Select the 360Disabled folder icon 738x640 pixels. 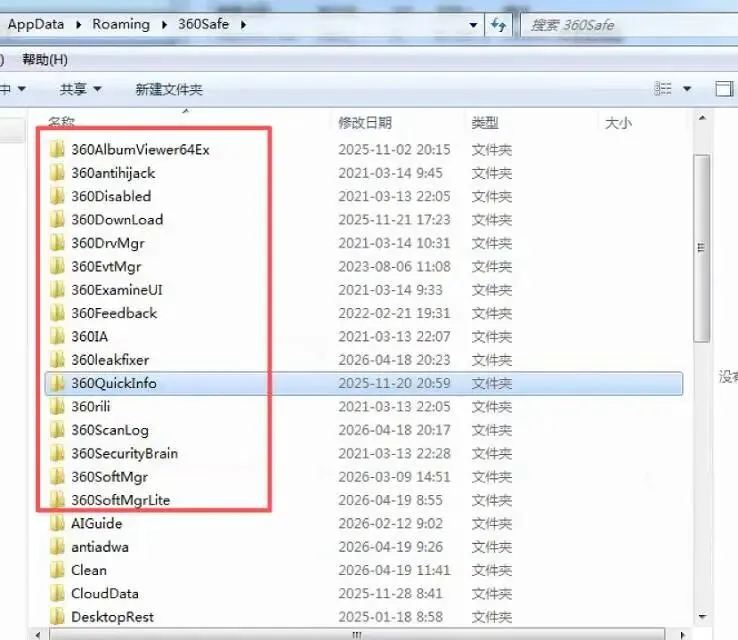pyautogui.click(x=57, y=196)
